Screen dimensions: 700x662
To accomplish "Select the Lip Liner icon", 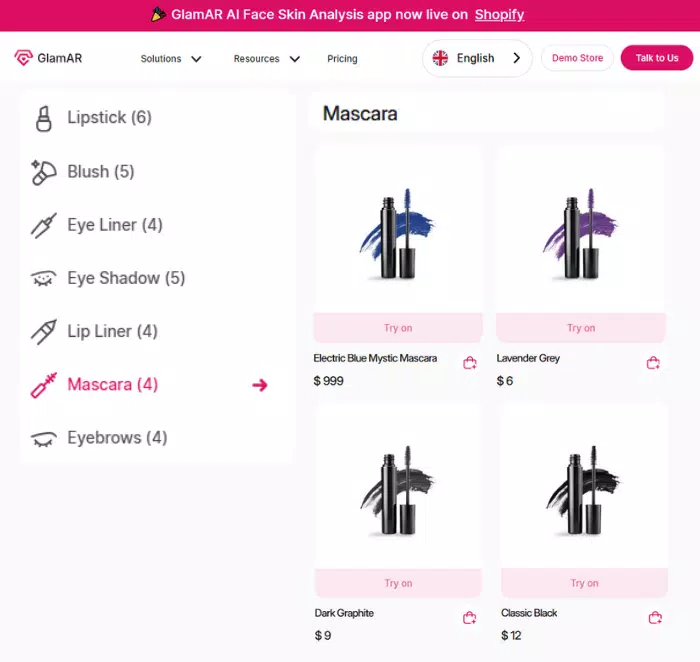I will coord(43,332).
